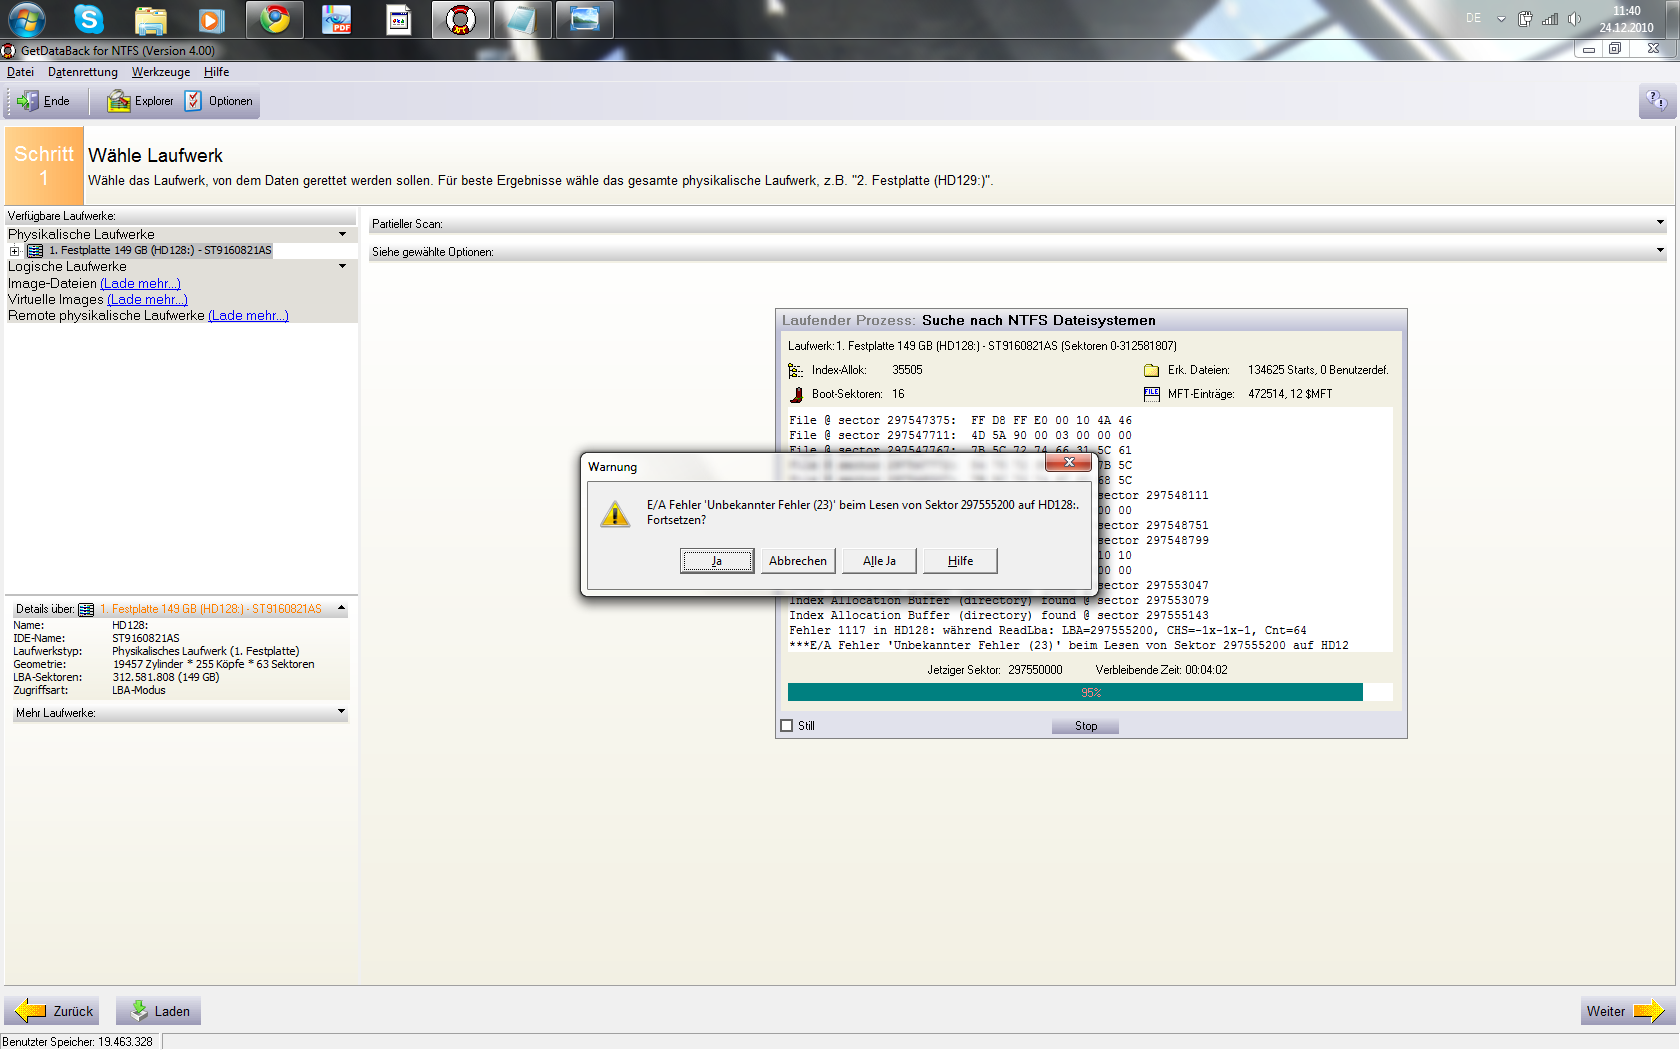
Task: Open the Windows Start menu
Action: (x=26, y=19)
